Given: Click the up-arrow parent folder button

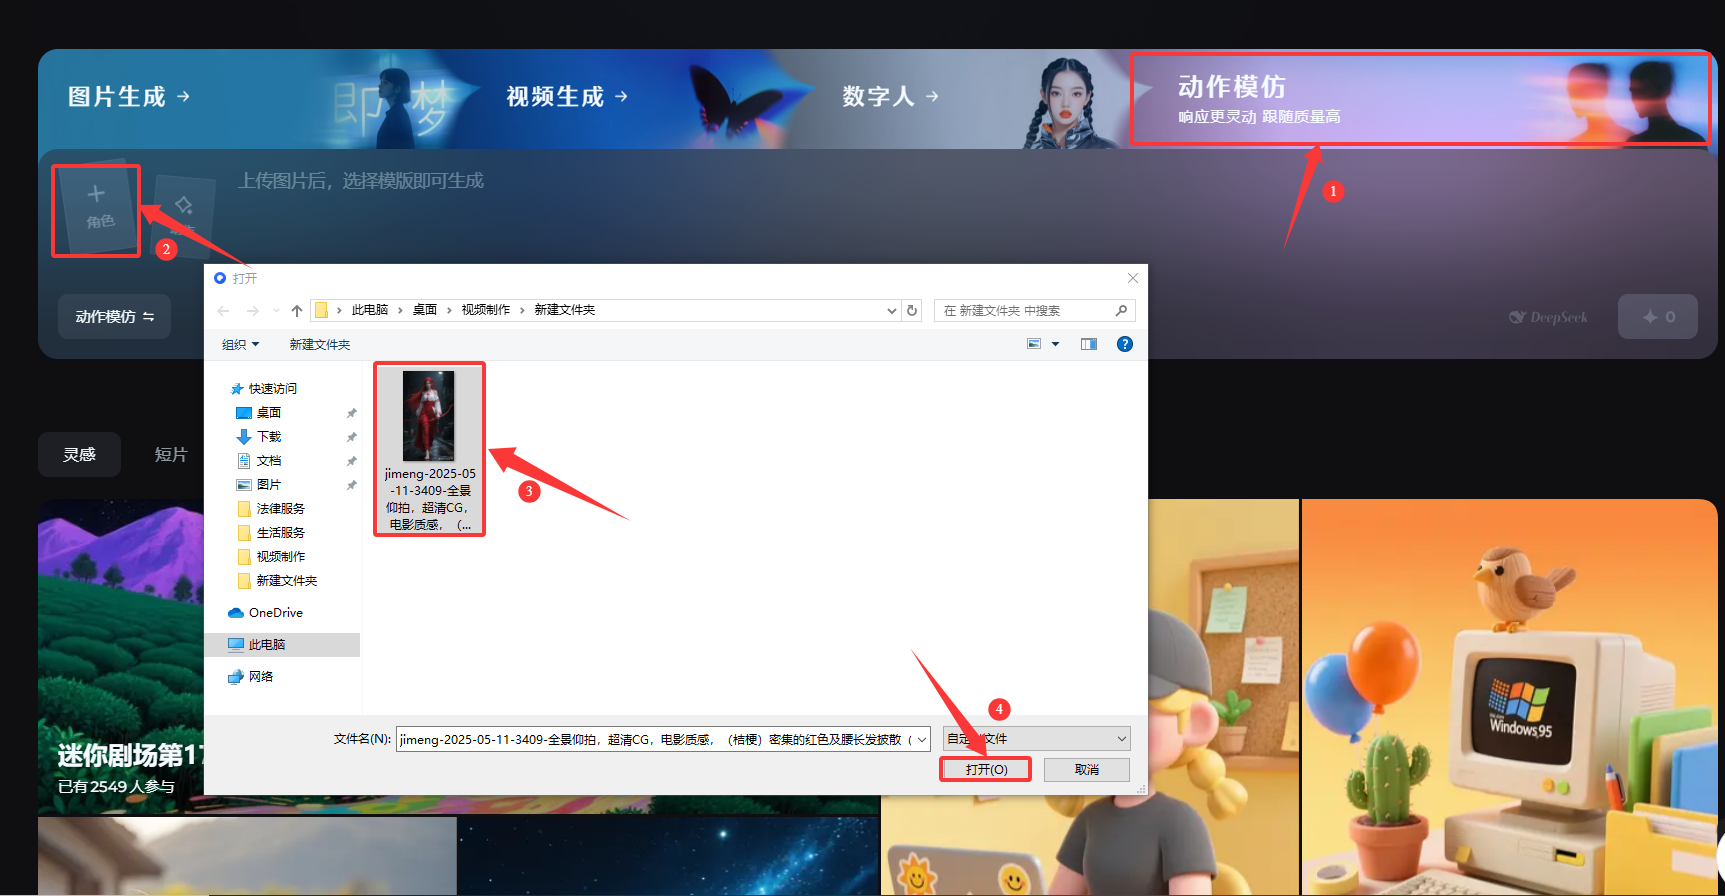Looking at the screenshot, I should click(x=297, y=311).
